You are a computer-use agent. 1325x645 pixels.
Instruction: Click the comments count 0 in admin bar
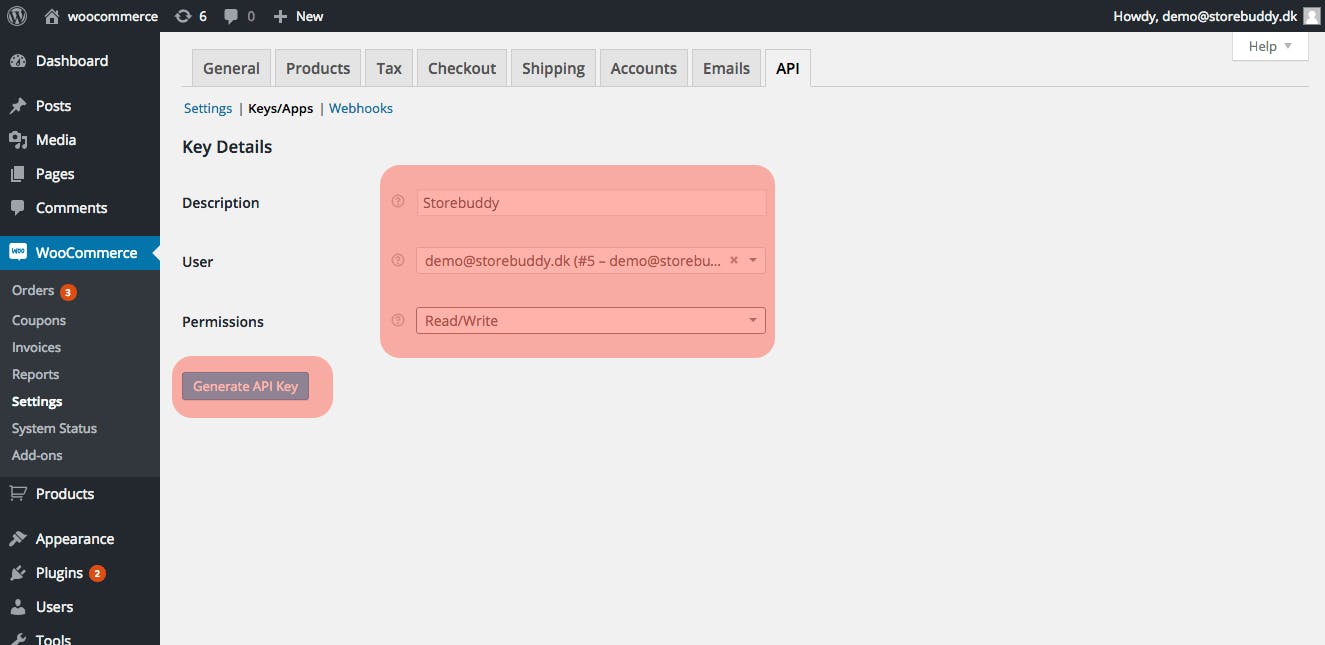tap(251, 16)
